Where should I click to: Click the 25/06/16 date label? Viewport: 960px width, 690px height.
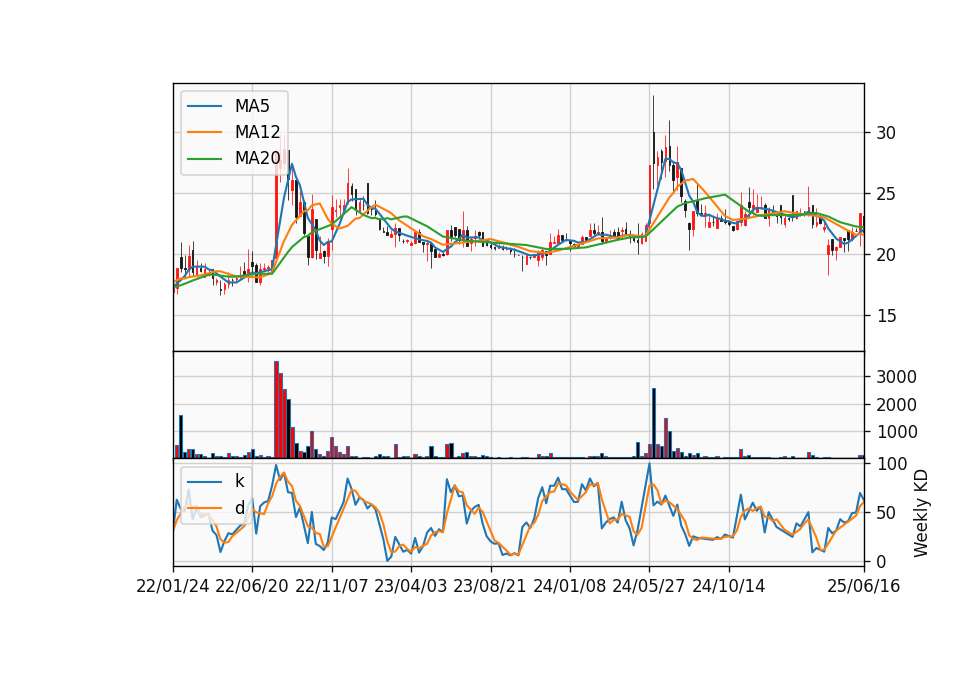click(x=864, y=586)
